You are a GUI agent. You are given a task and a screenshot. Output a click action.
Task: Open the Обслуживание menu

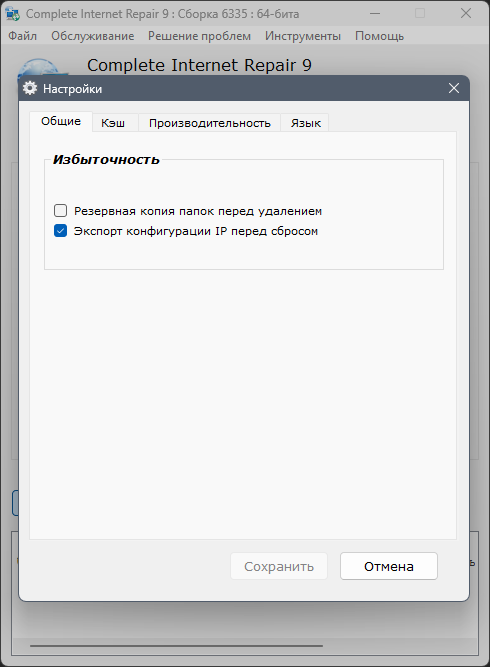point(93,36)
